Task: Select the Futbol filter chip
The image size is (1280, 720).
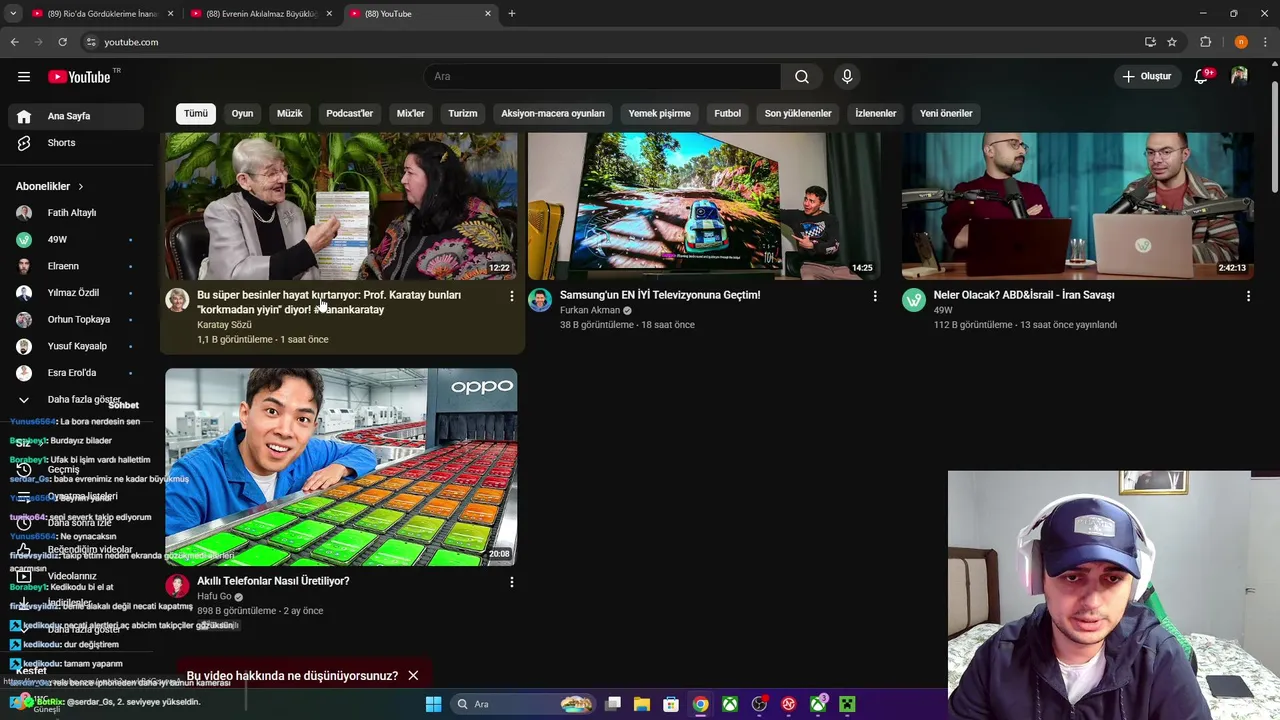Action: [x=728, y=113]
